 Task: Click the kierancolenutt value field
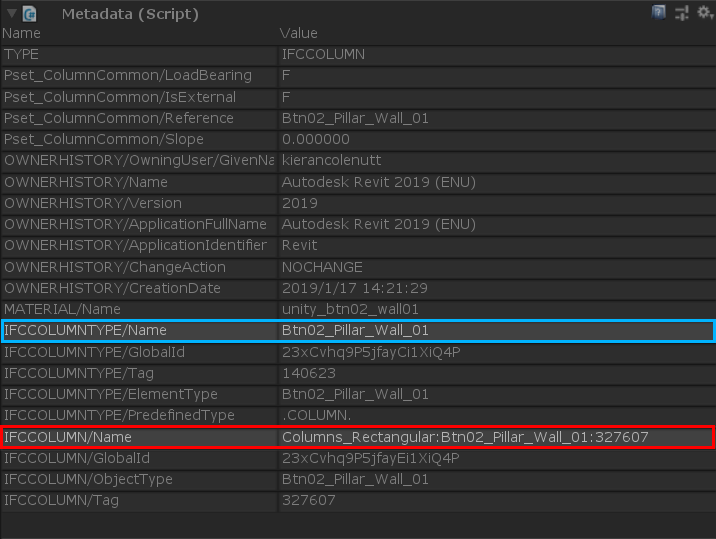497,160
